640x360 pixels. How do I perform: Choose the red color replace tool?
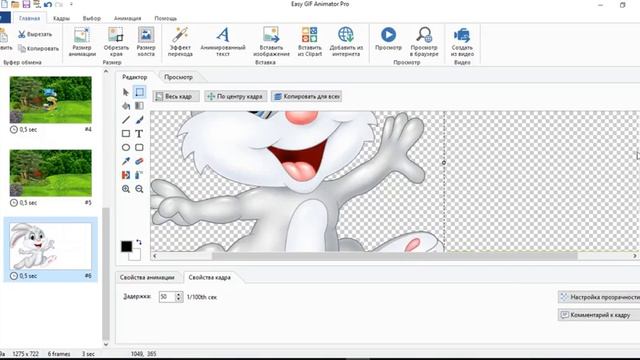pos(126,175)
